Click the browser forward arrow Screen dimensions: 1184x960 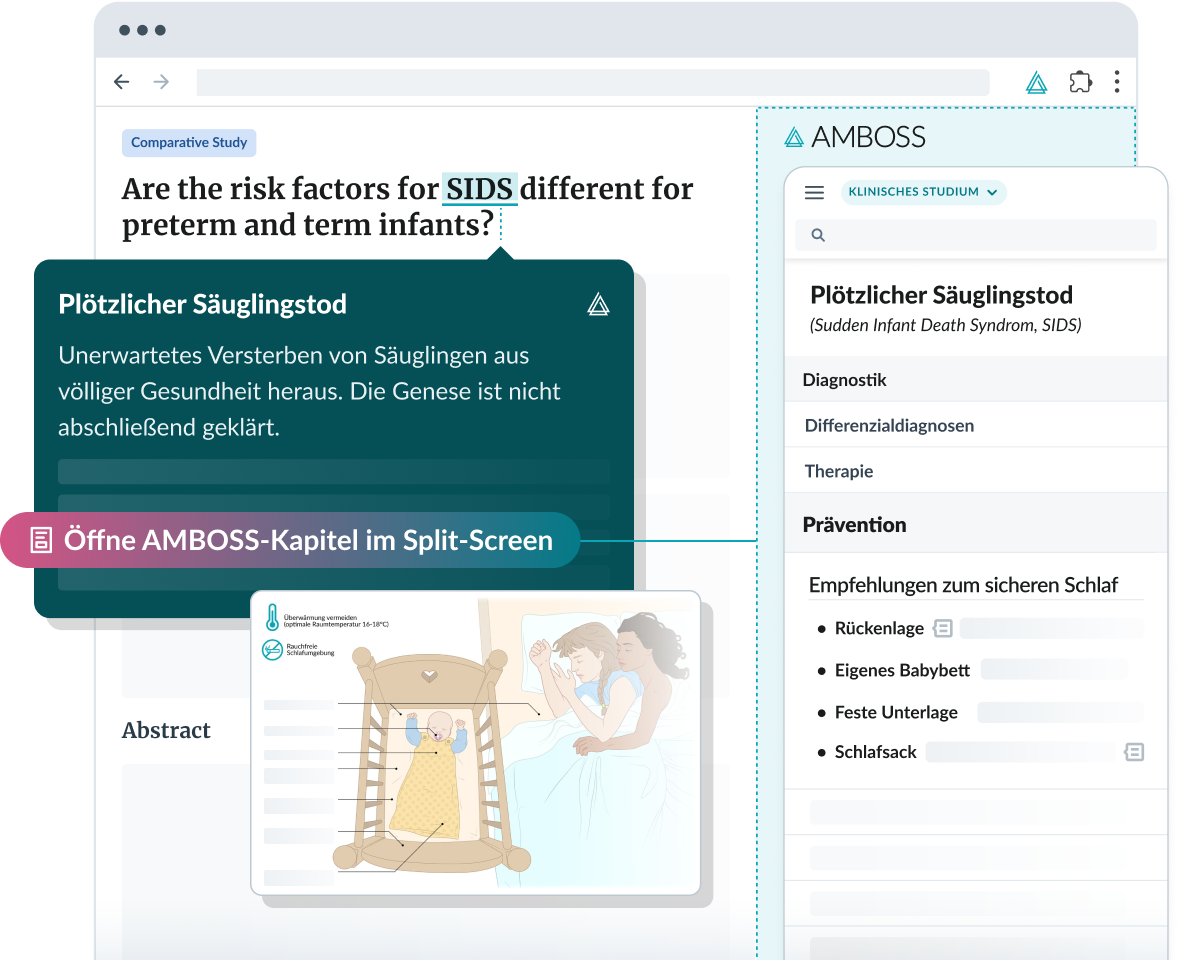pos(161,82)
